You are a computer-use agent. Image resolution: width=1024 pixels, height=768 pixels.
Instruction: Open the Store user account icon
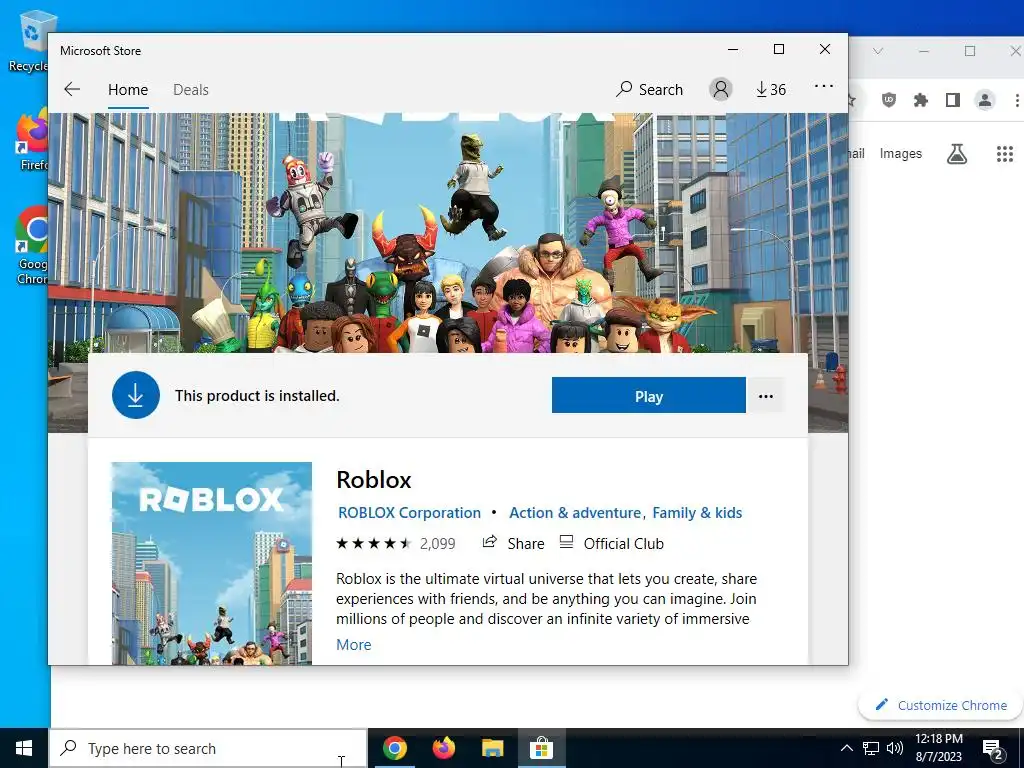tap(720, 89)
